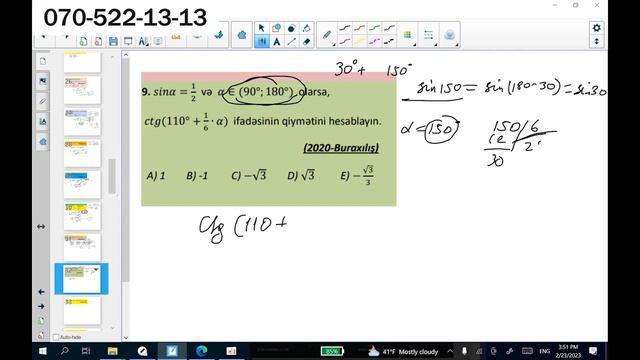Open the Attachments paperclip tab
The image size is (640, 360).
tap(43, 101)
